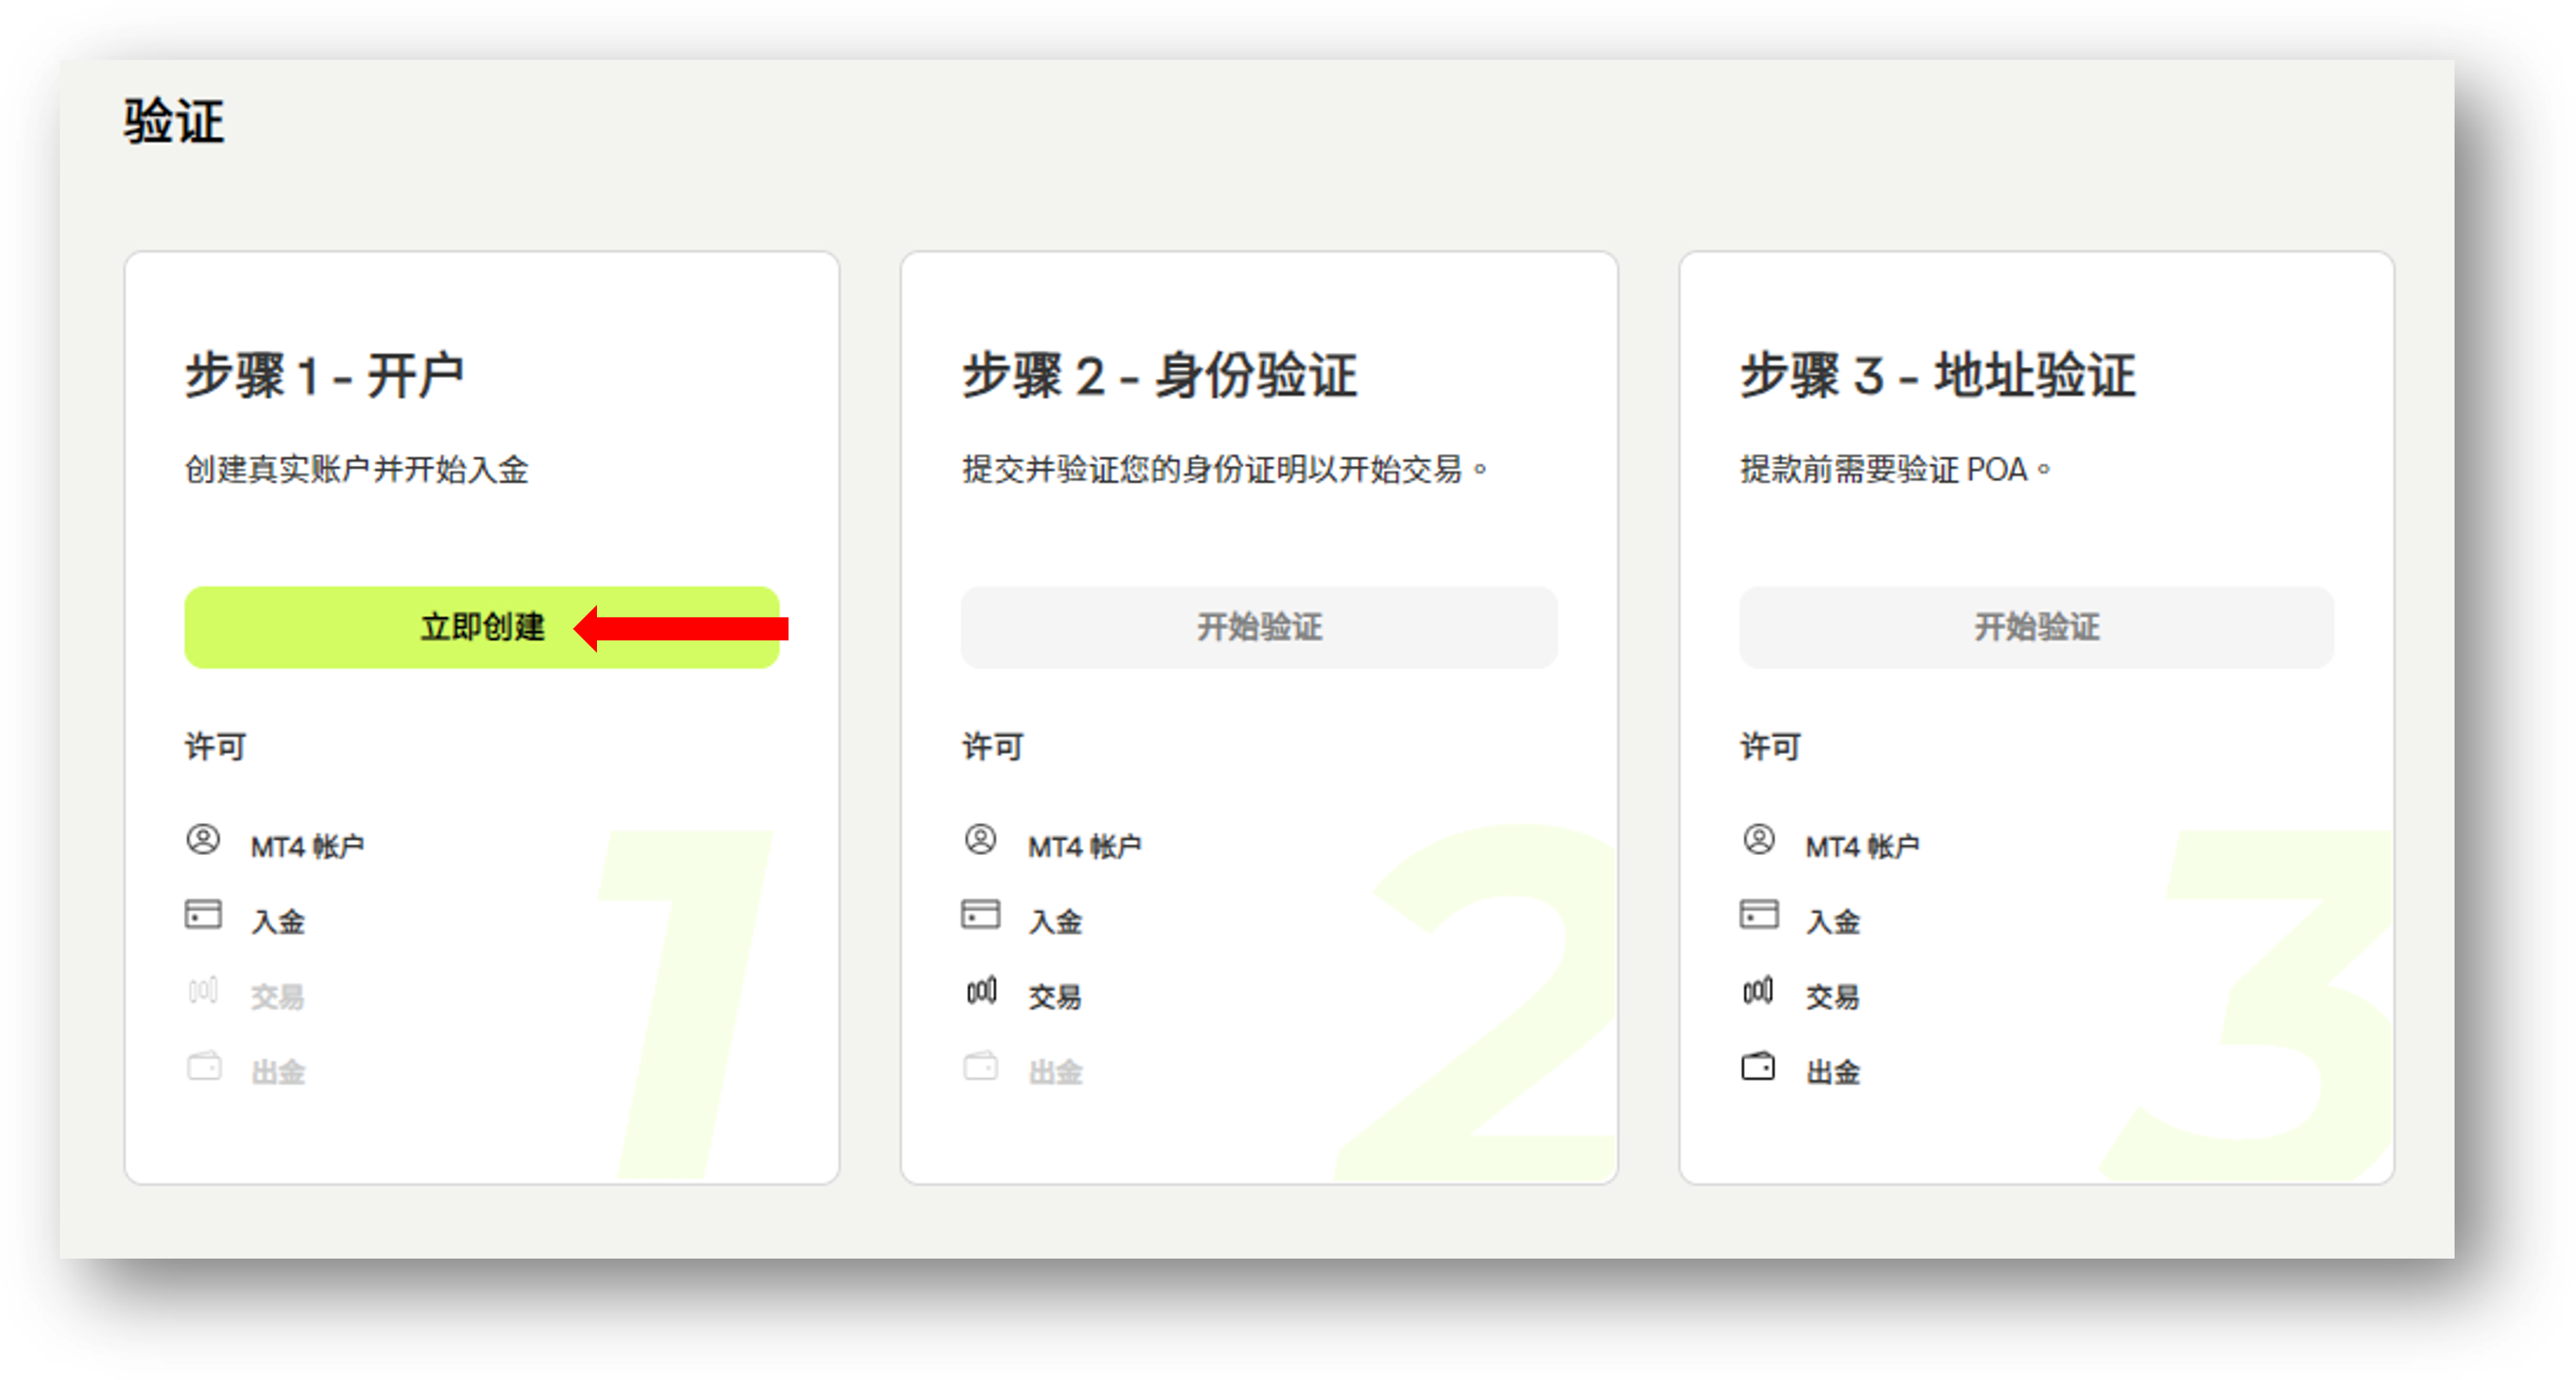Select the MT4 帐户 icon in 步骤 3
Image resolution: width=2576 pixels, height=1380 pixels.
tap(1759, 841)
